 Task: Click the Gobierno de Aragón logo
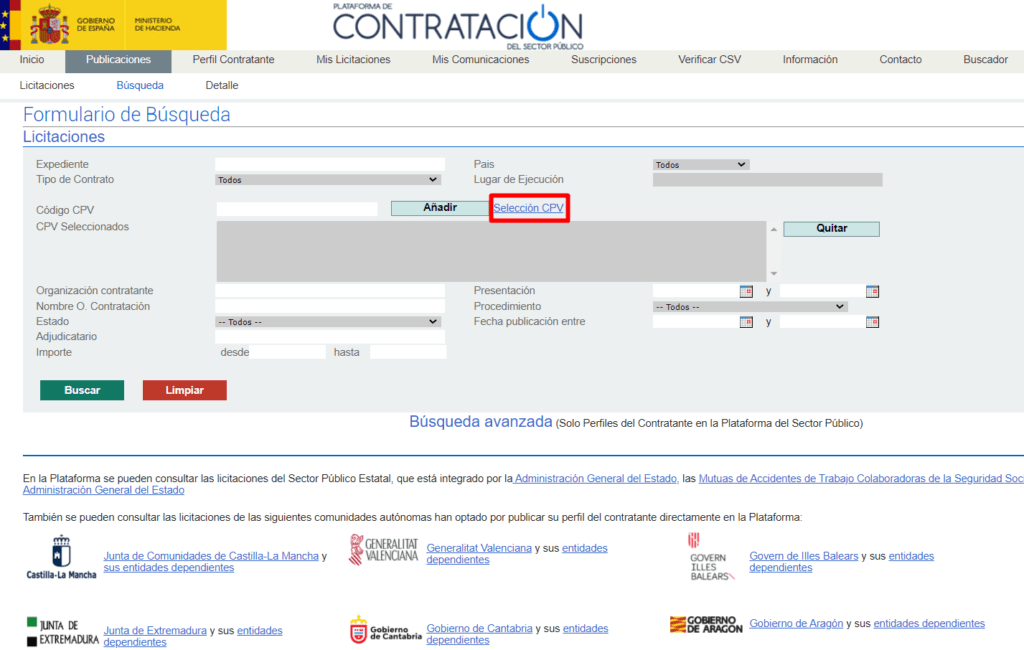pos(706,625)
